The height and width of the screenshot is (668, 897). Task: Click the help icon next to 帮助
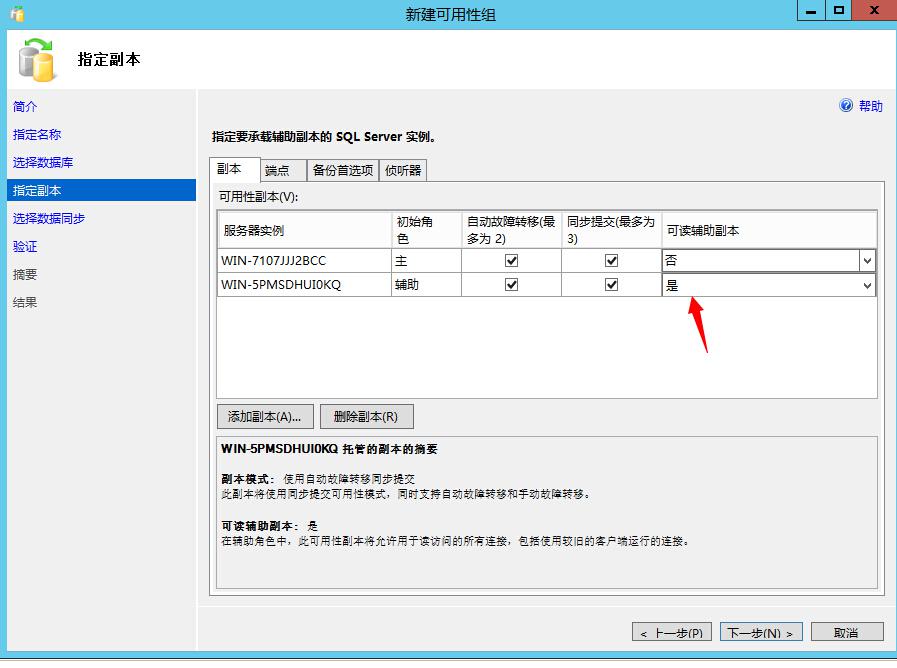coord(846,105)
